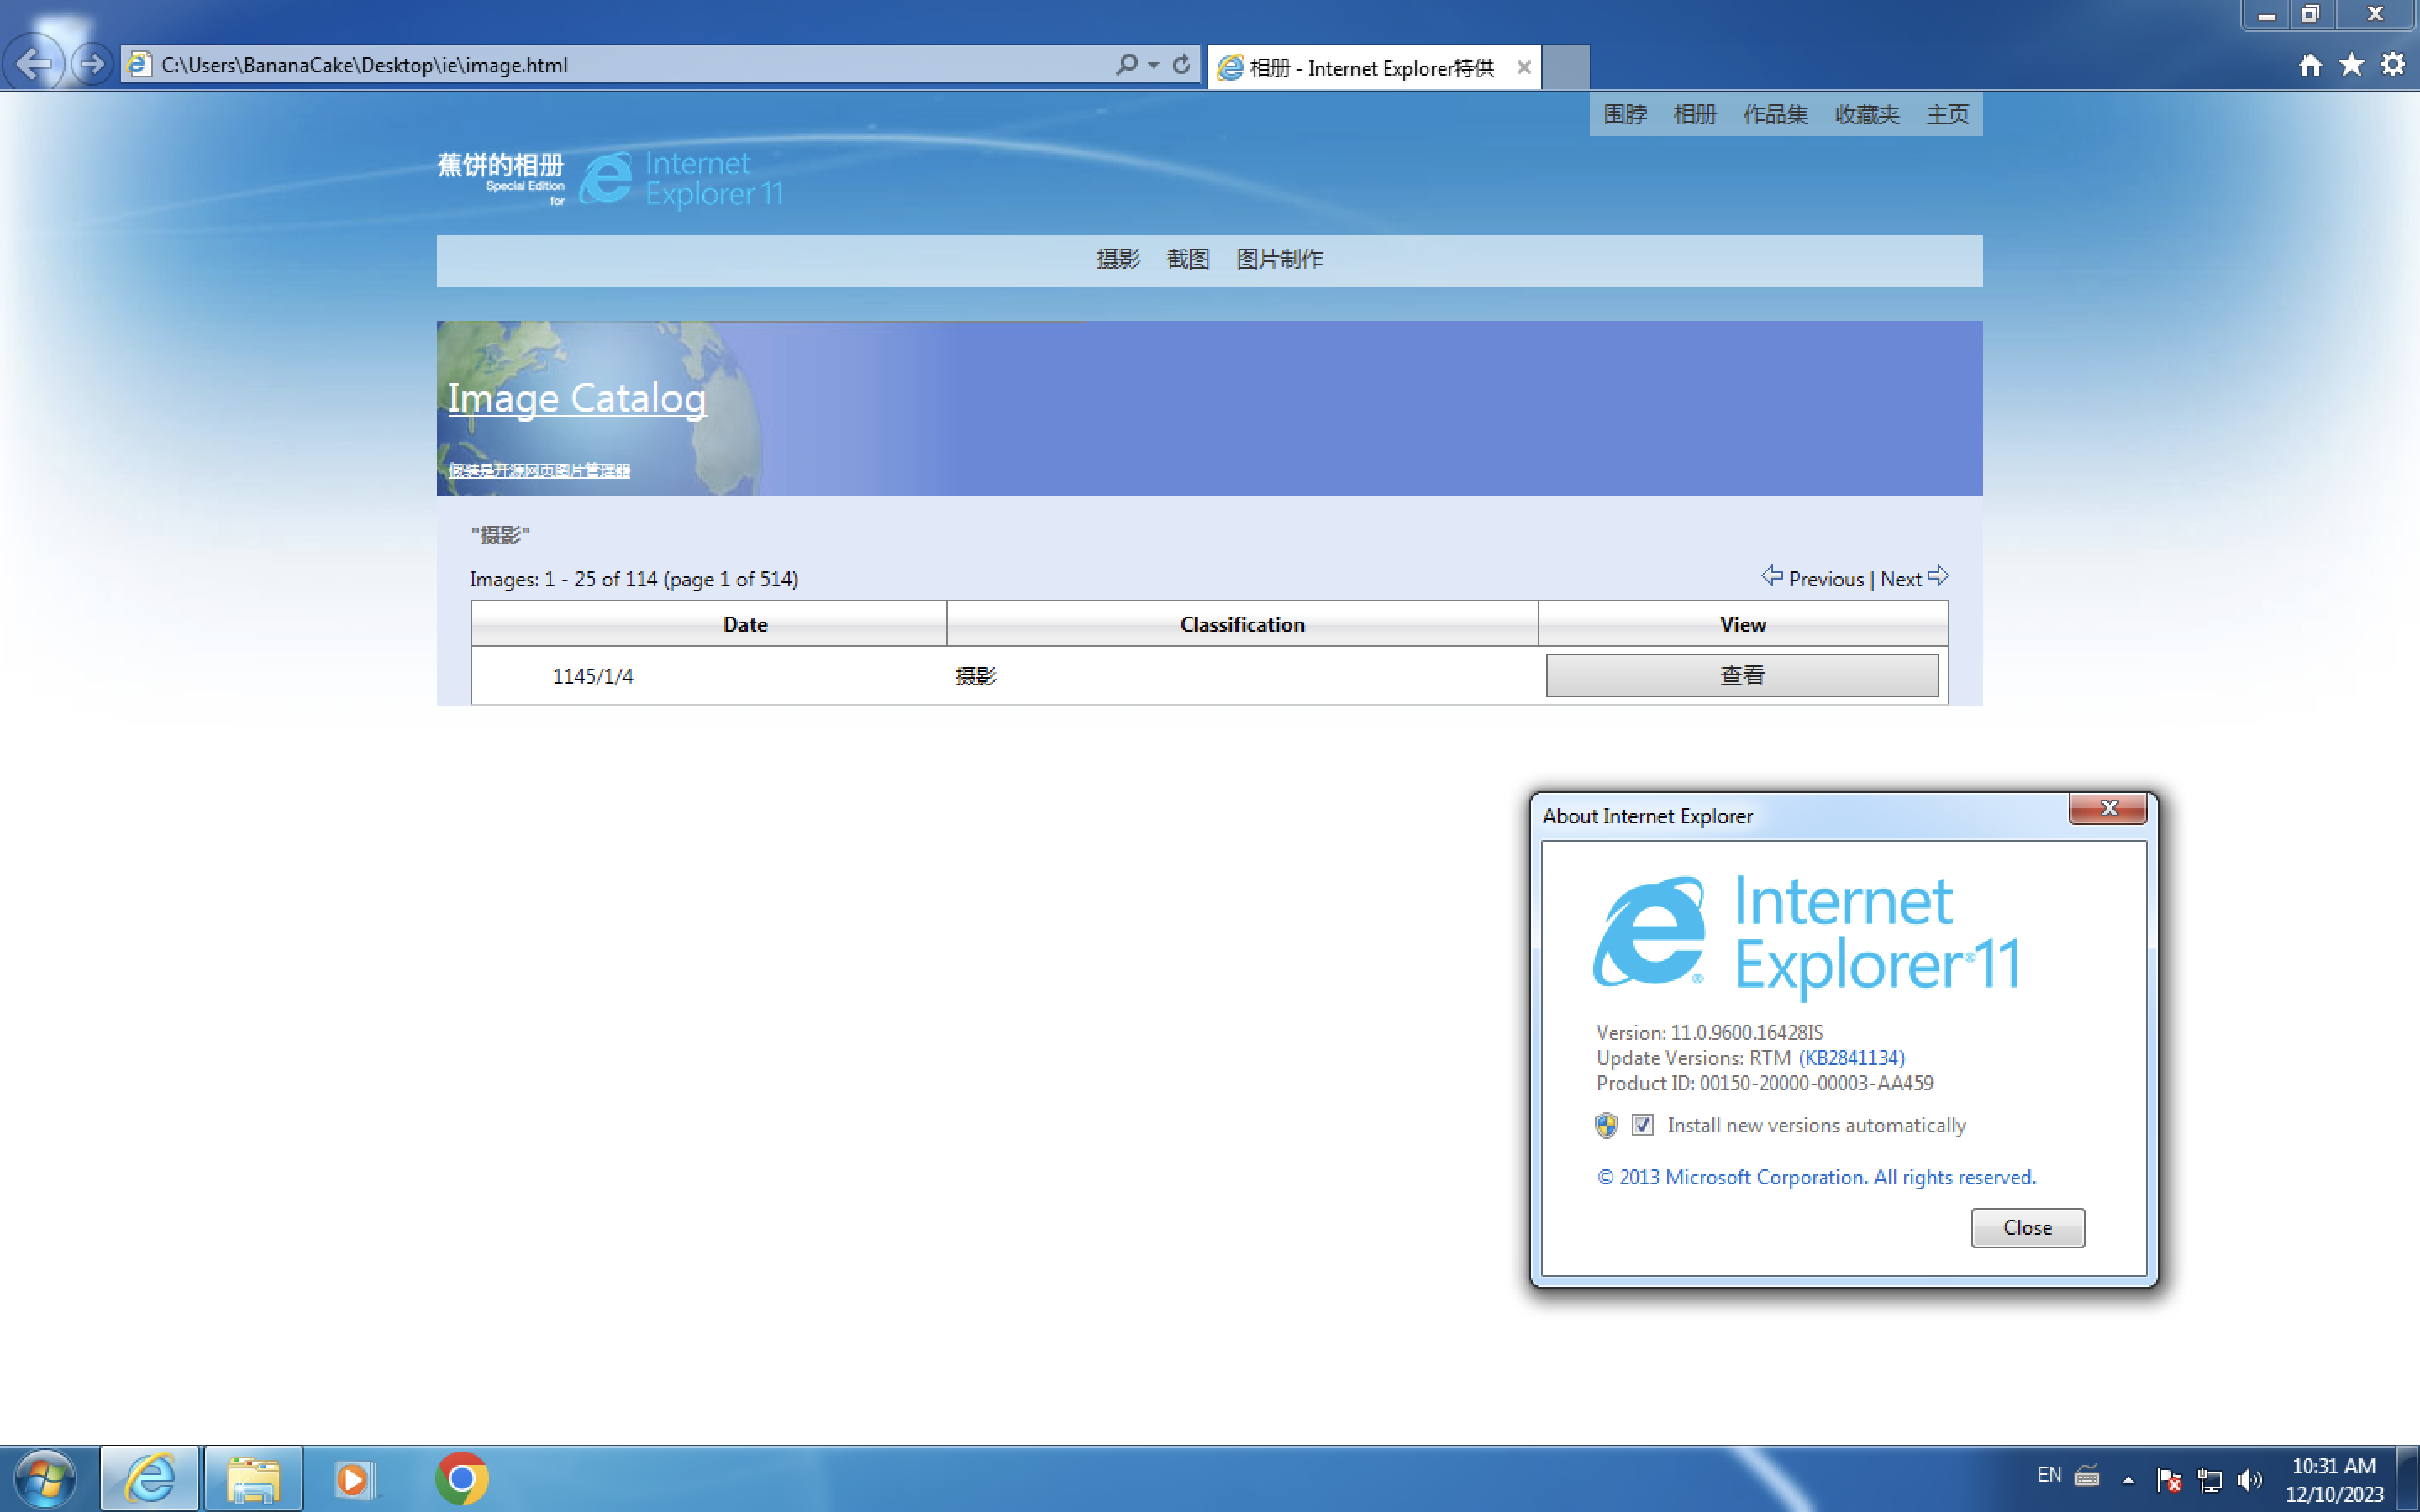Click the Show desktop strip

[2409, 1479]
